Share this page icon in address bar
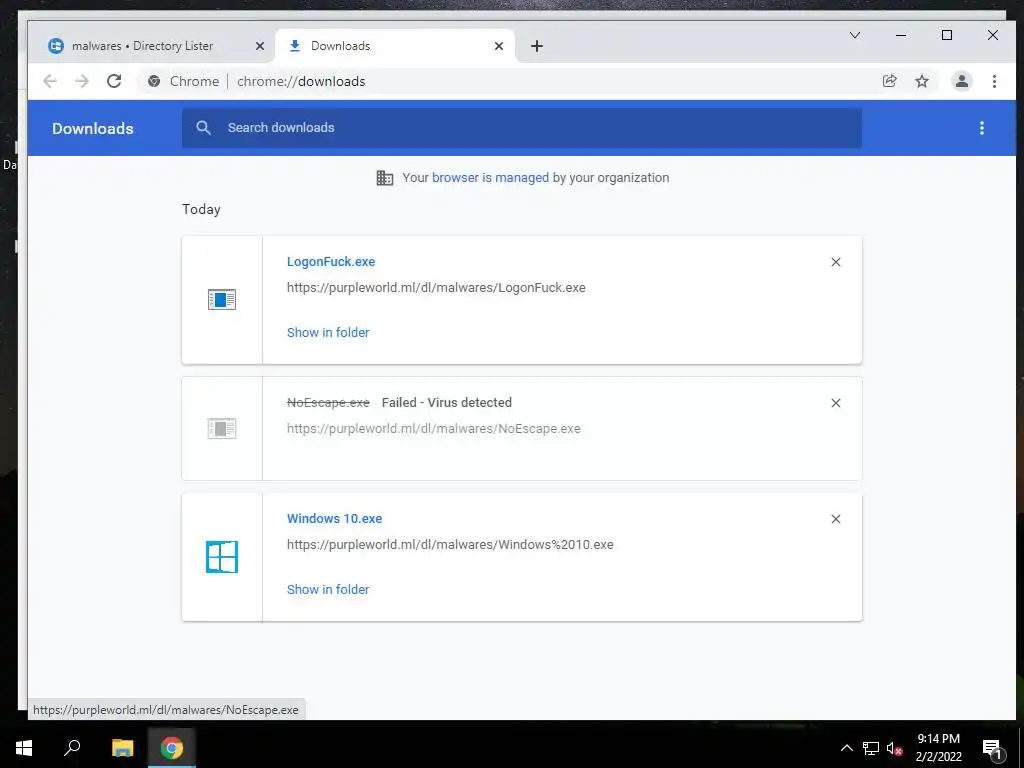This screenshot has width=1024, height=768. point(889,81)
